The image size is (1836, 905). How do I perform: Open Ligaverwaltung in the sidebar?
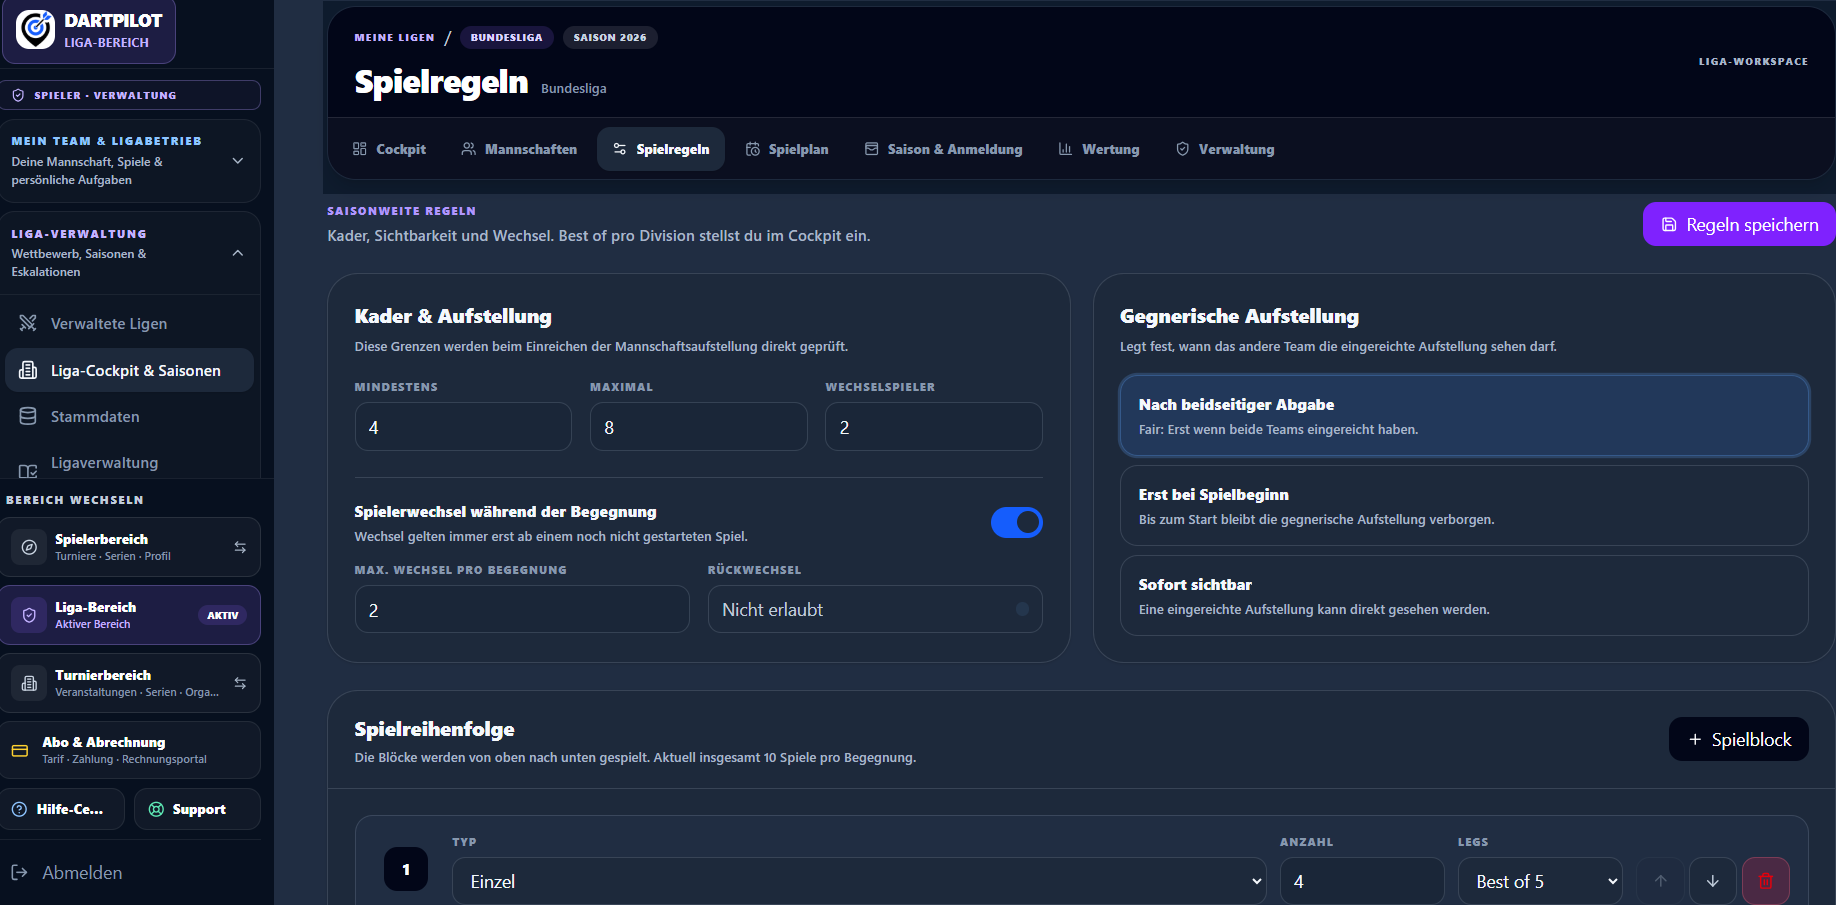click(104, 463)
